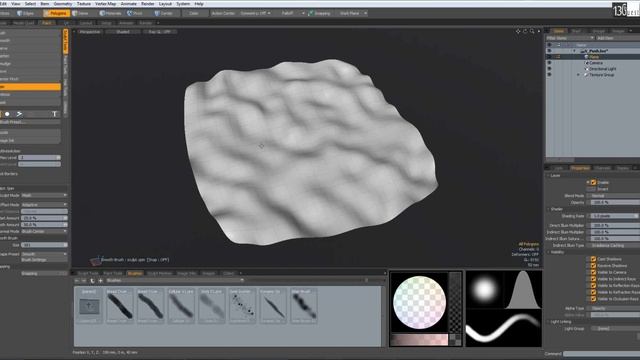The image size is (640, 360).
Task: Select the round procedural brush tip icon
Action: (x=7, y=114)
